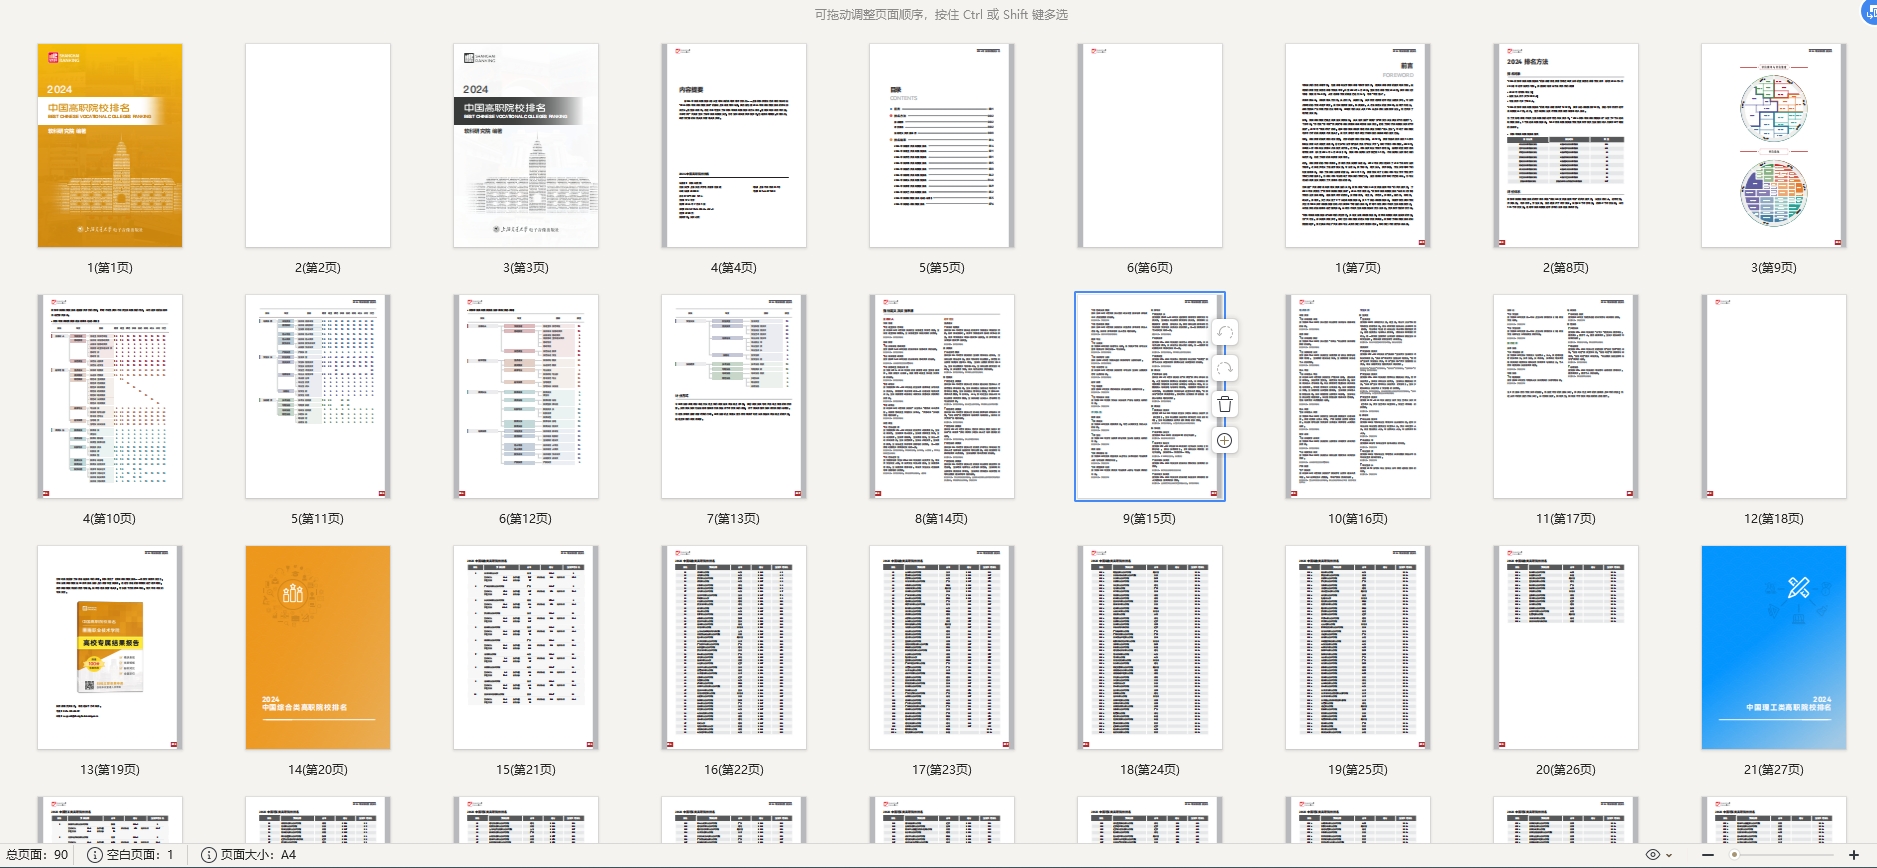The image size is (1877, 868).
Task: Zoom in thumbnails with the plus button
Action: click(x=1853, y=855)
